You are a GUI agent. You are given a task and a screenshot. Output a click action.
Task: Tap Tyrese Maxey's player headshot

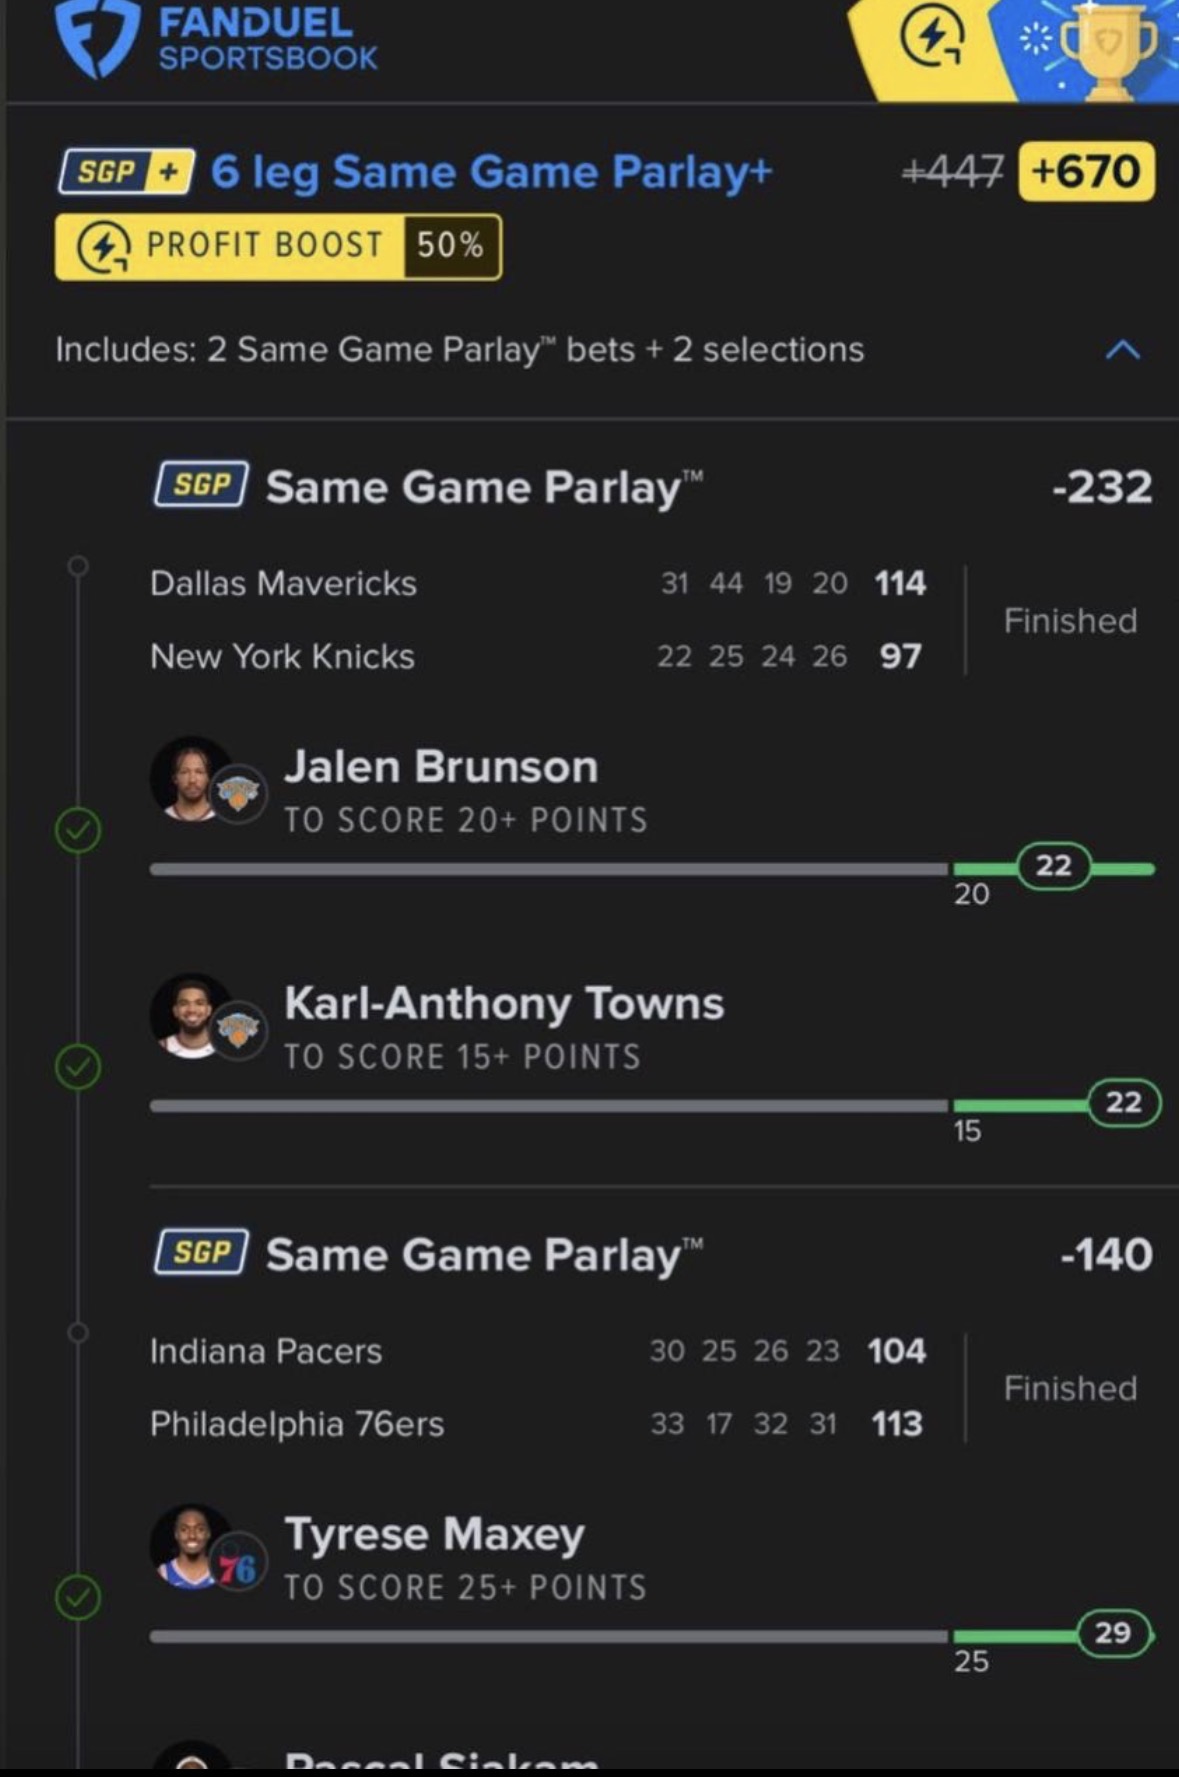(192, 1547)
